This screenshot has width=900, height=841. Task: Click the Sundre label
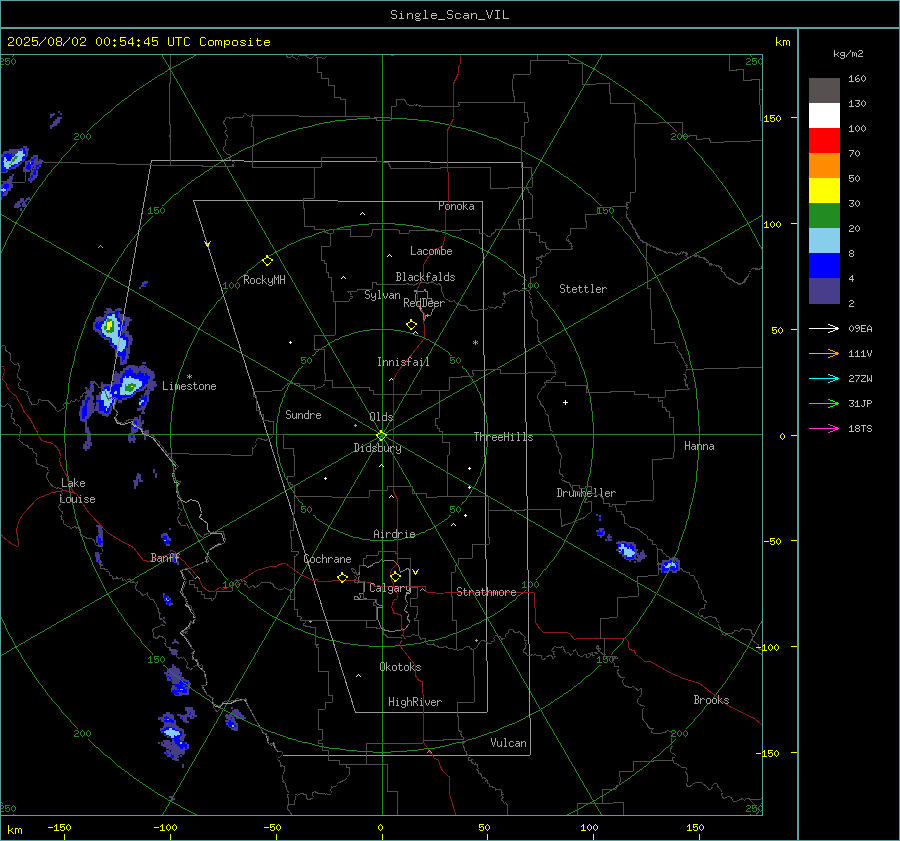click(x=303, y=414)
